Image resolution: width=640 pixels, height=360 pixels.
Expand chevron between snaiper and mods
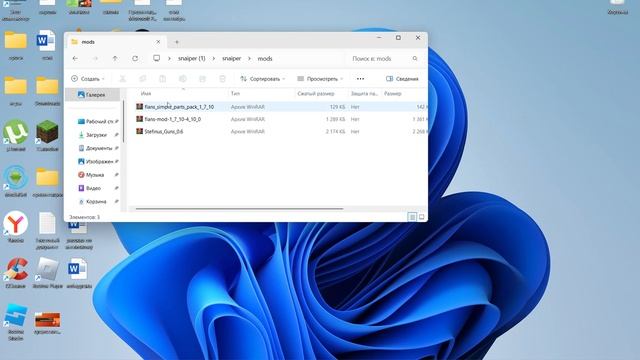249,59
